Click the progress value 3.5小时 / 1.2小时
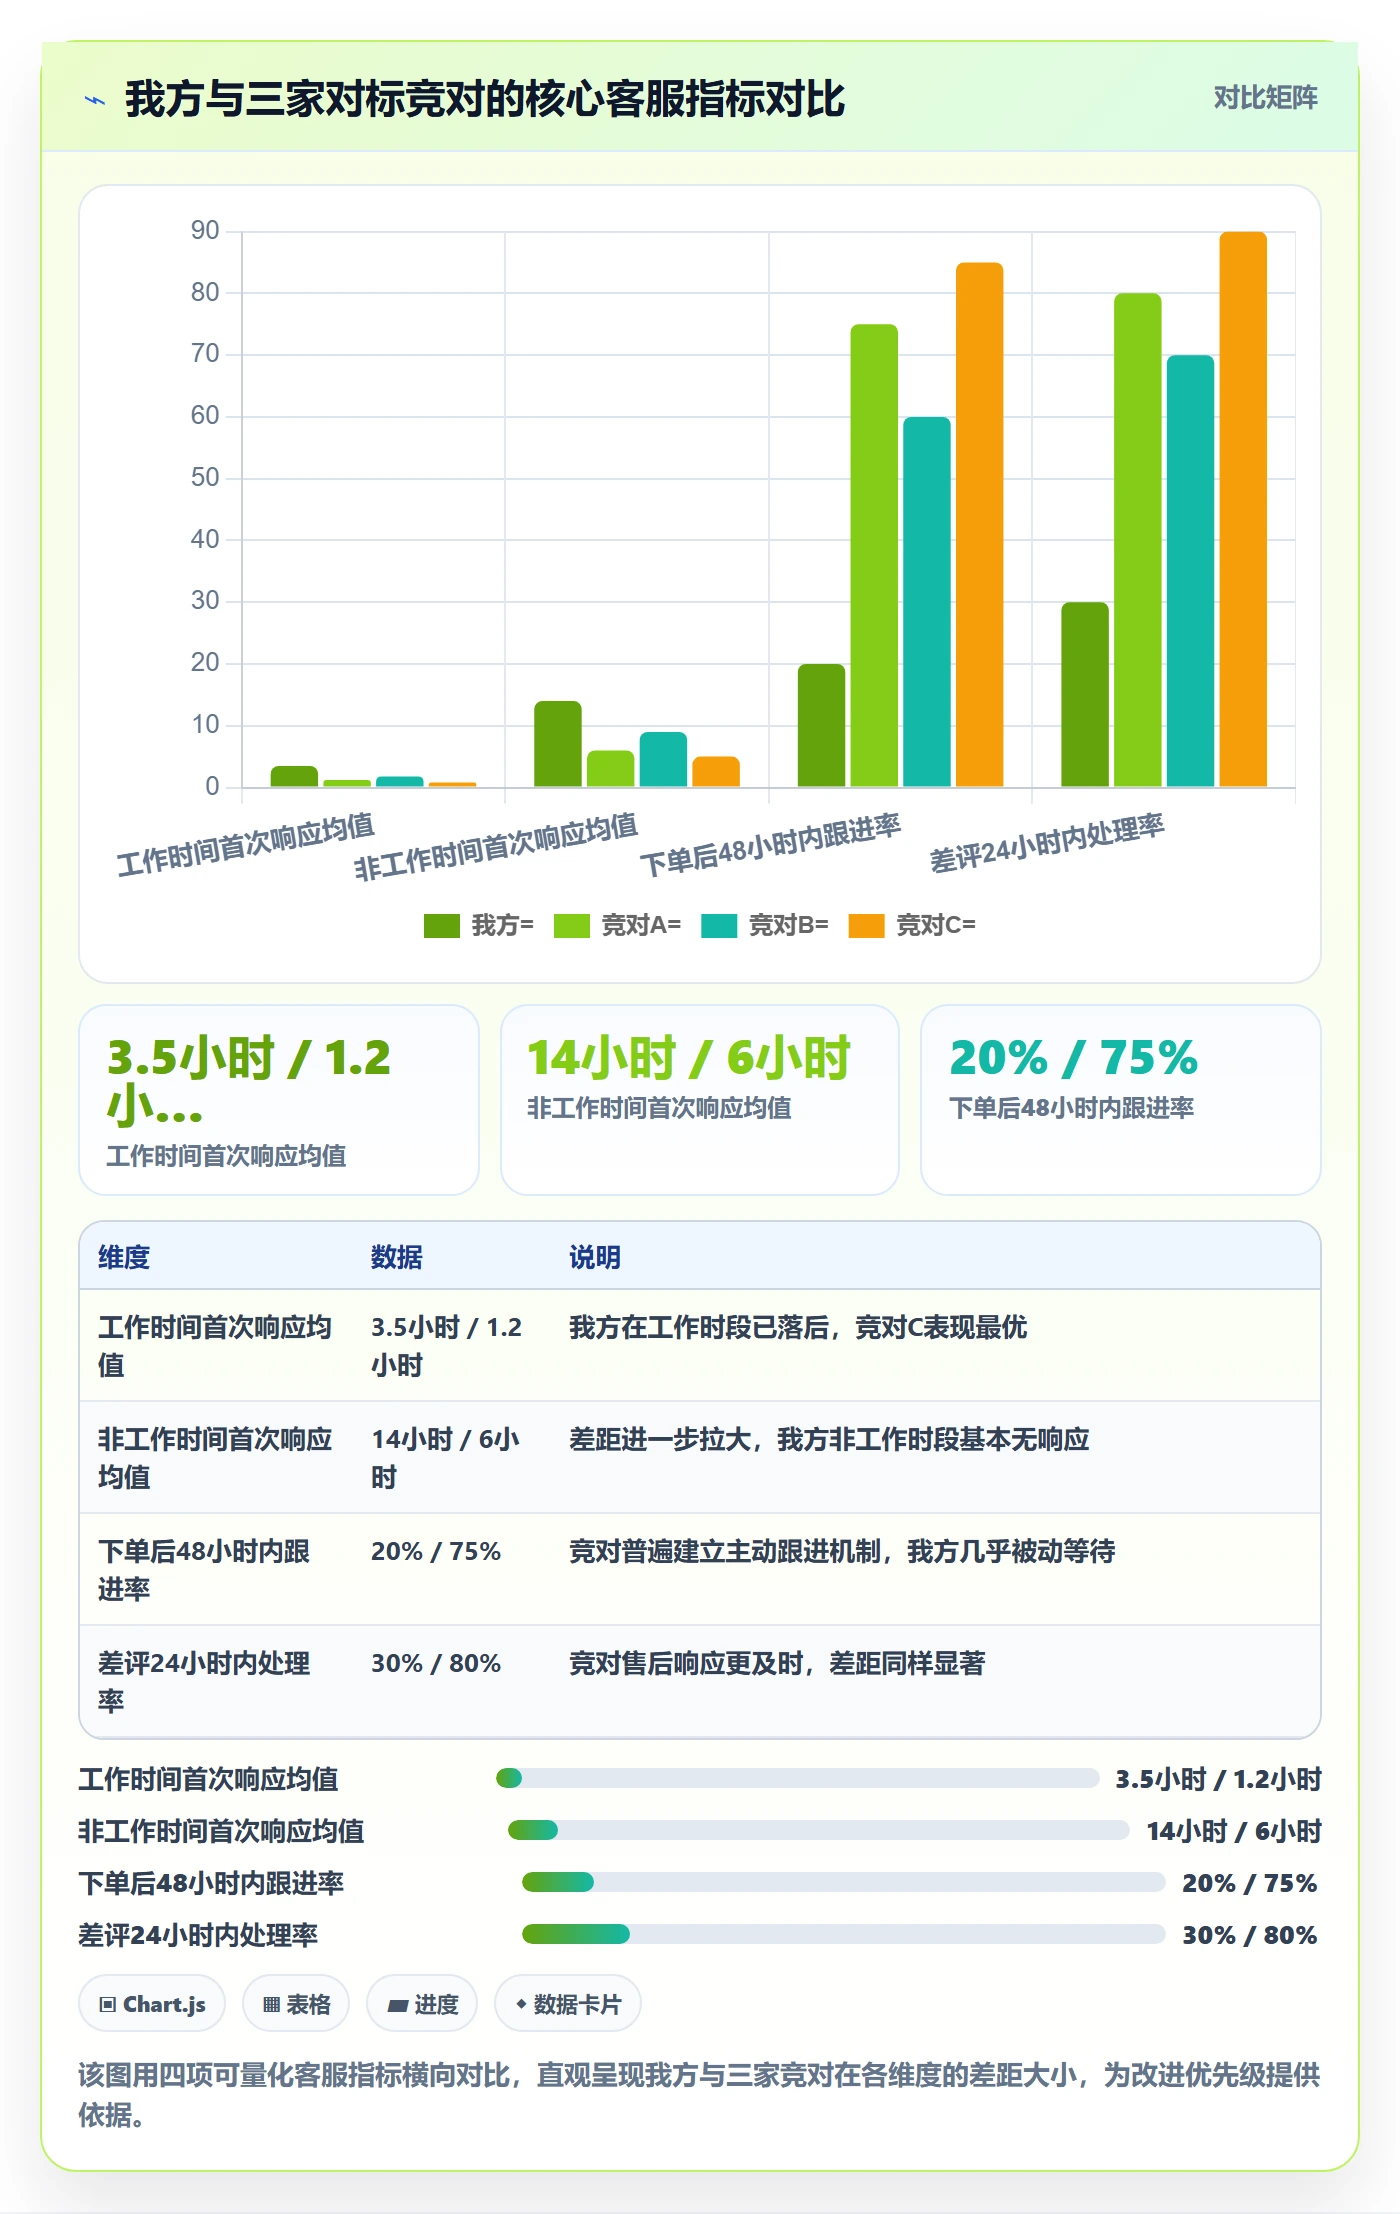Image resolution: width=1400 pixels, height=2214 pixels. click(1218, 1779)
